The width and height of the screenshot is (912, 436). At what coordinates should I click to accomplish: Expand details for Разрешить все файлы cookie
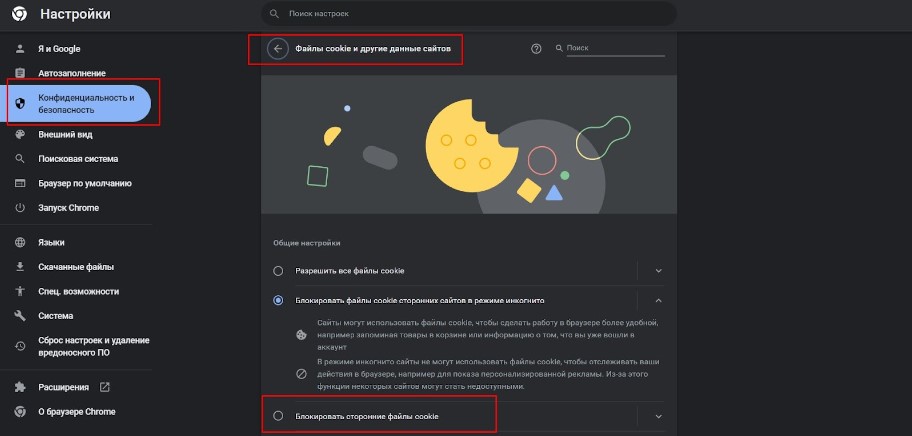pyautogui.click(x=658, y=271)
